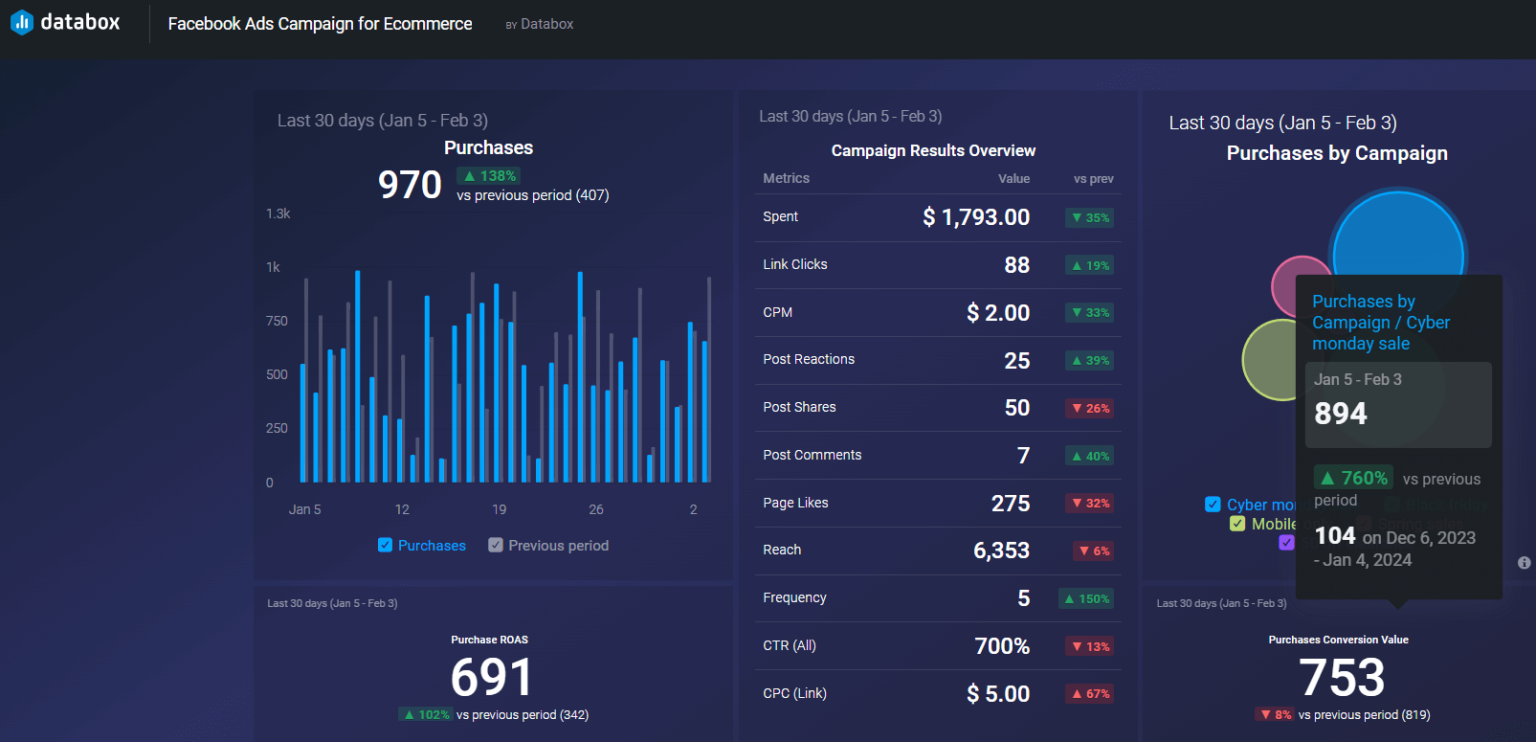Click the tallest bar in the Purchases chart

click(x=357, y=380)
